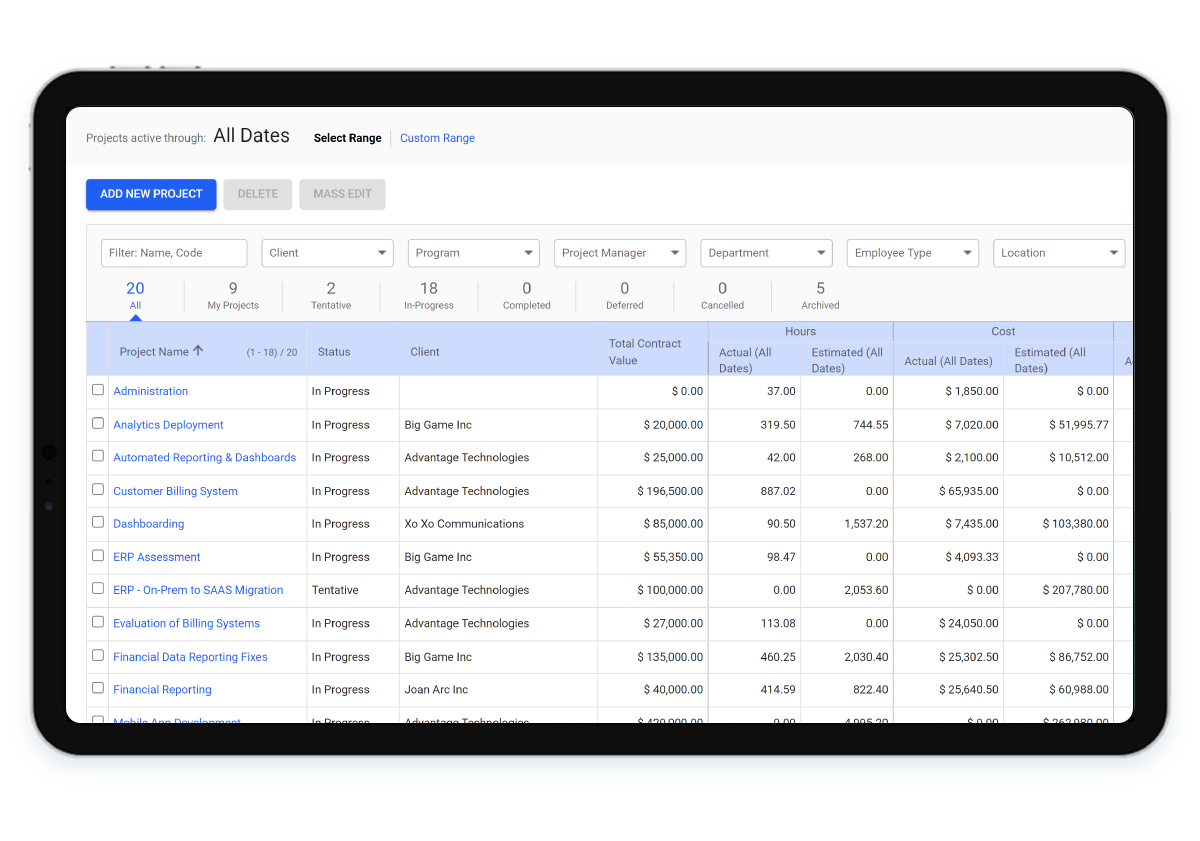Open Automated Reporting & Dashboards project
Screen dimensions: 1200x841
point(205,457)
